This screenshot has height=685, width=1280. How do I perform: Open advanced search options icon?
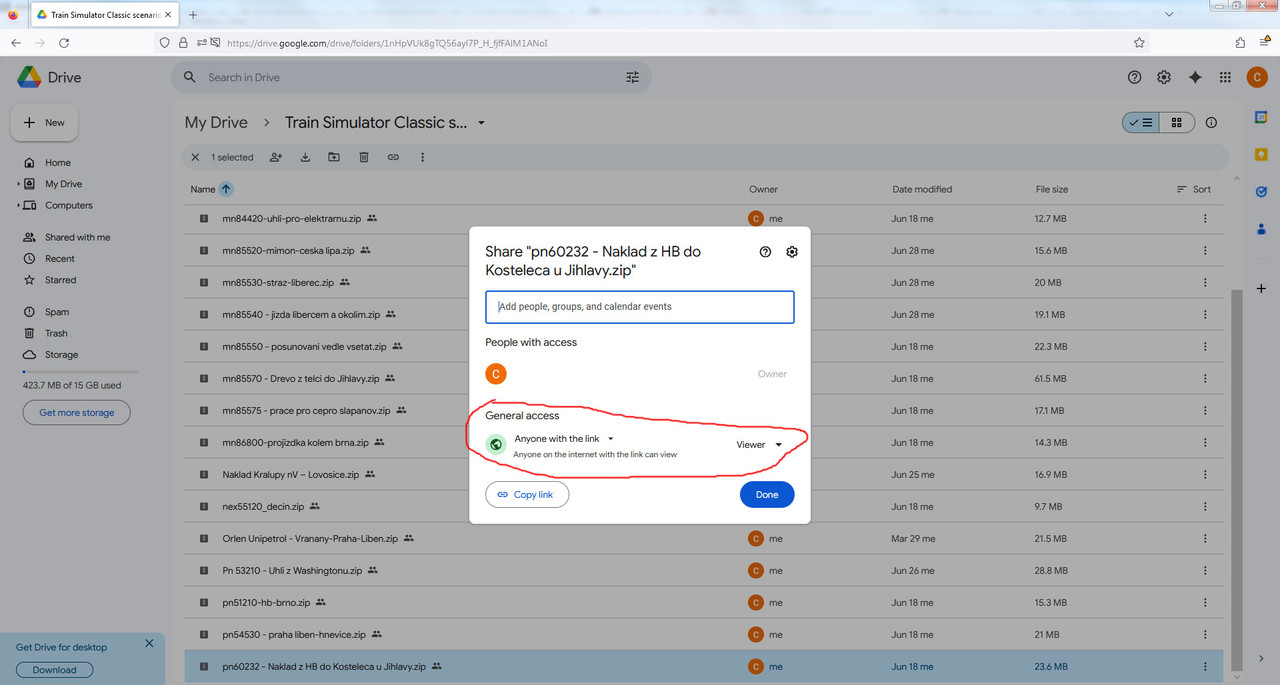coord(632,77)
